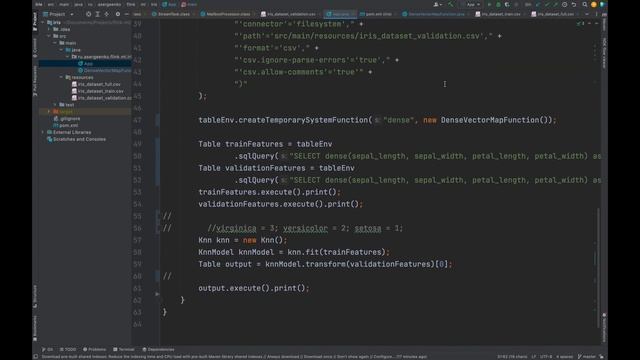
Task: Place cursor on Knn knn = new Knn() line
Action: click(x=242, y=240)
